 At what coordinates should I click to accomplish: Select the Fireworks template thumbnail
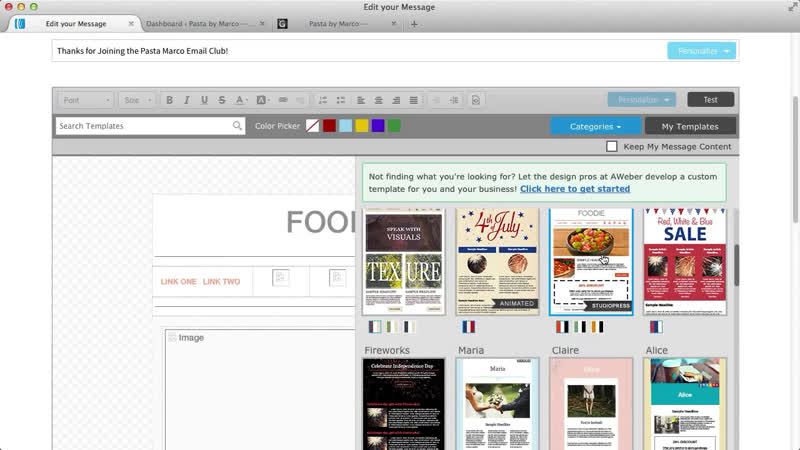click(403, 404)
